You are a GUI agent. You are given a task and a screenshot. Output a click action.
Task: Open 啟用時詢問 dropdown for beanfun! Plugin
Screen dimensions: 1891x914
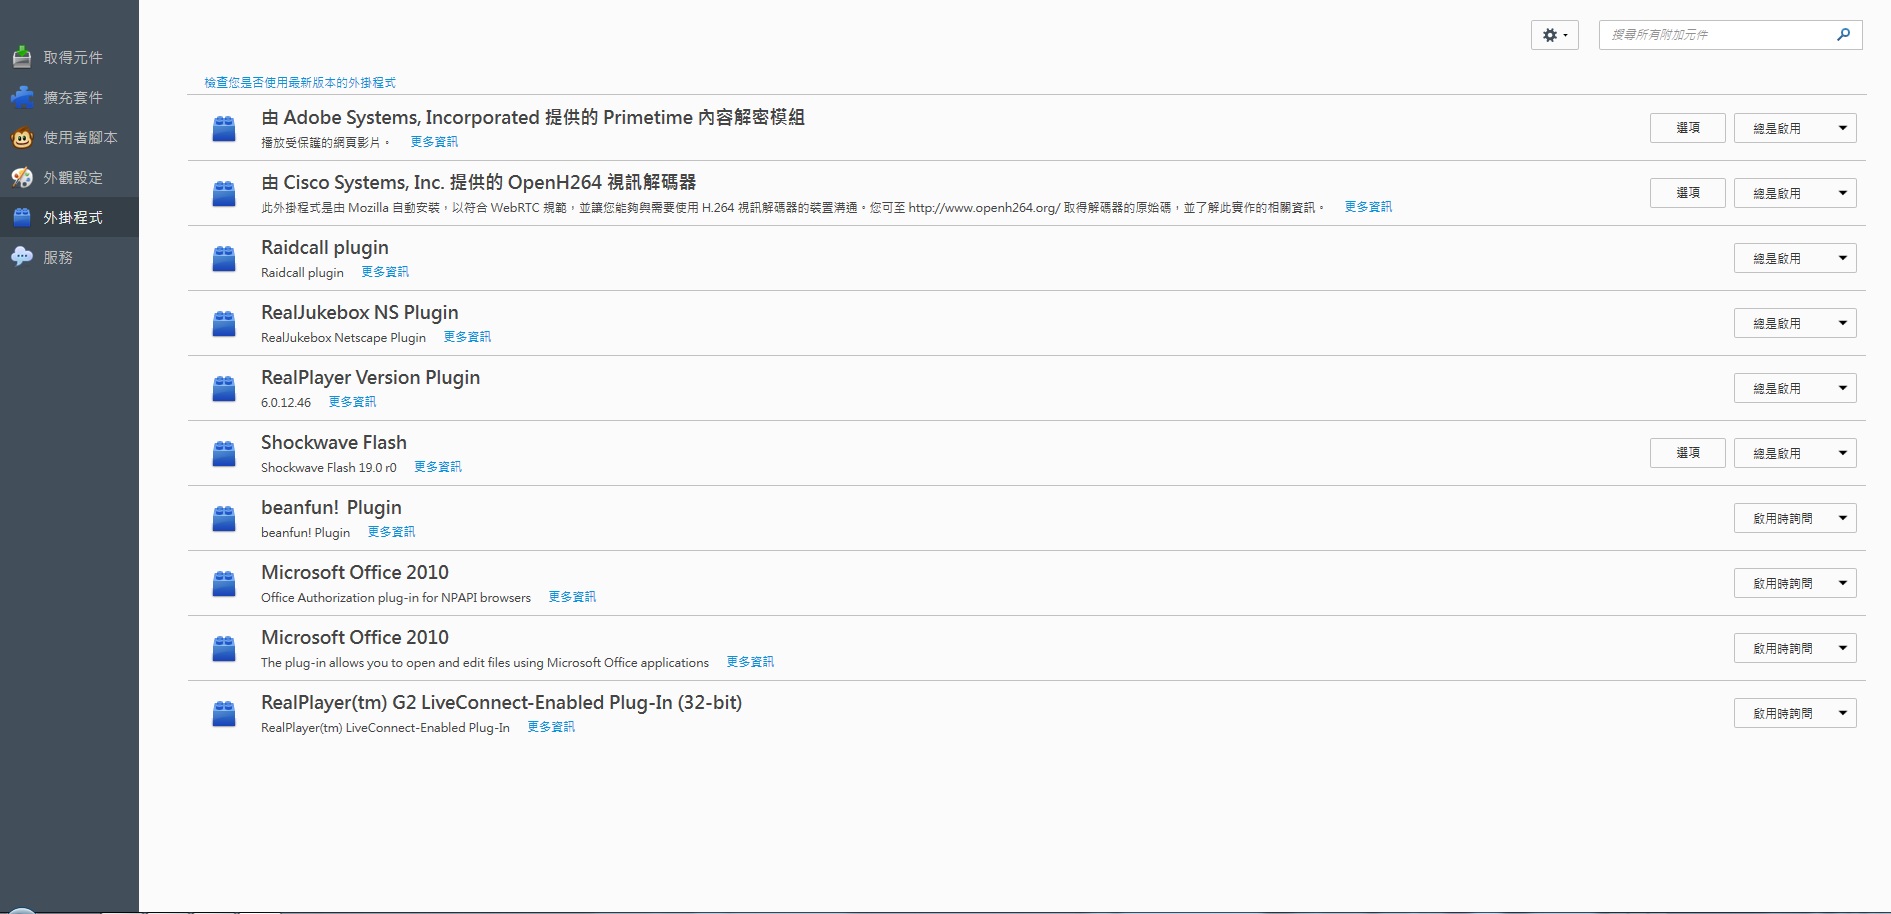[1795, 518]
